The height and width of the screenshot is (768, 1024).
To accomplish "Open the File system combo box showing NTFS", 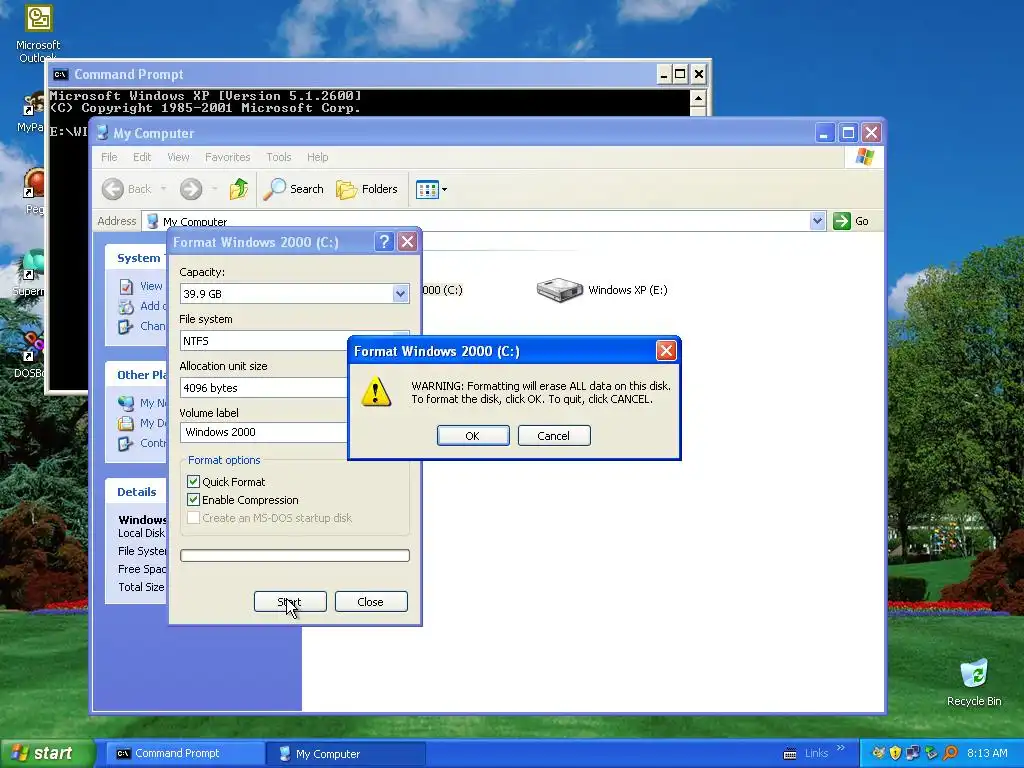I will pyautogui.click(x=264, y=341).
